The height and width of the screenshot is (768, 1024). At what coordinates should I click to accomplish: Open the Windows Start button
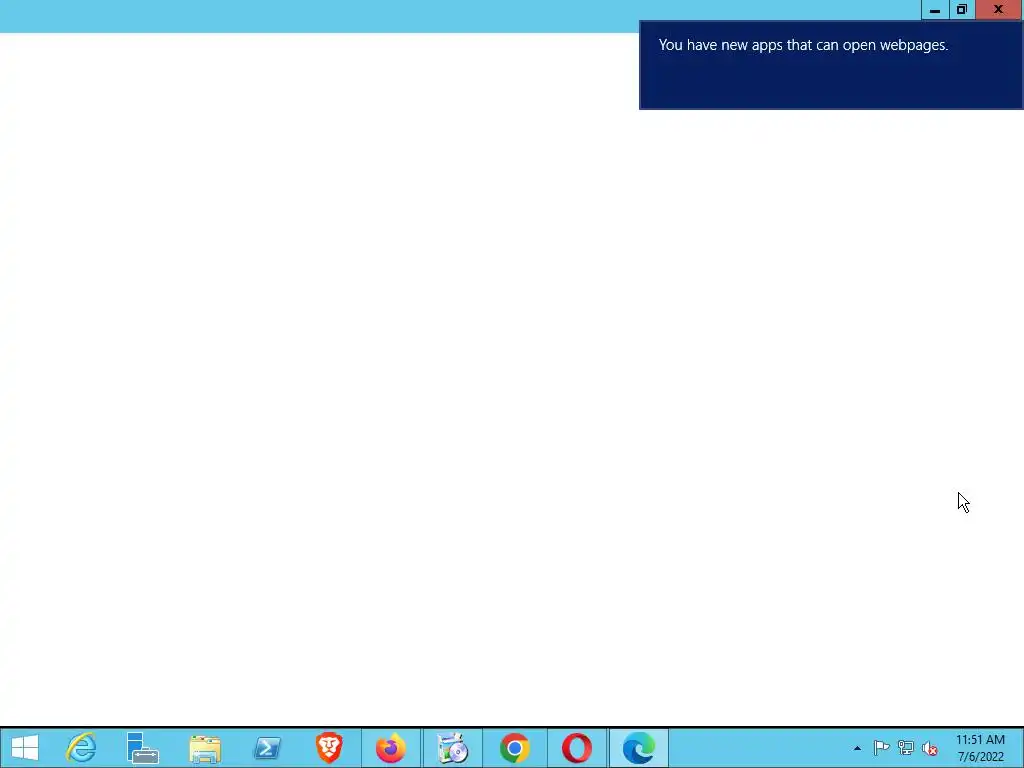click(x=24, y=748)
